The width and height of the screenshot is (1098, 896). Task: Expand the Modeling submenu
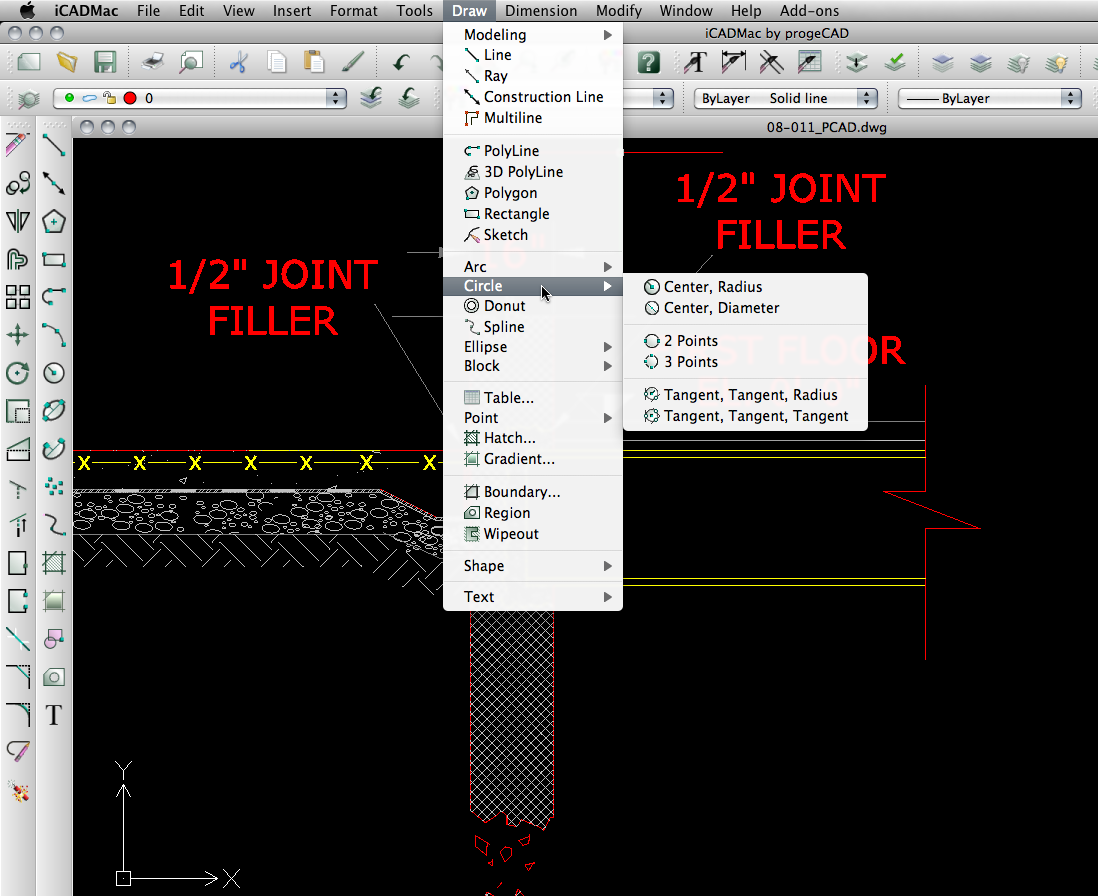point(533,34)
